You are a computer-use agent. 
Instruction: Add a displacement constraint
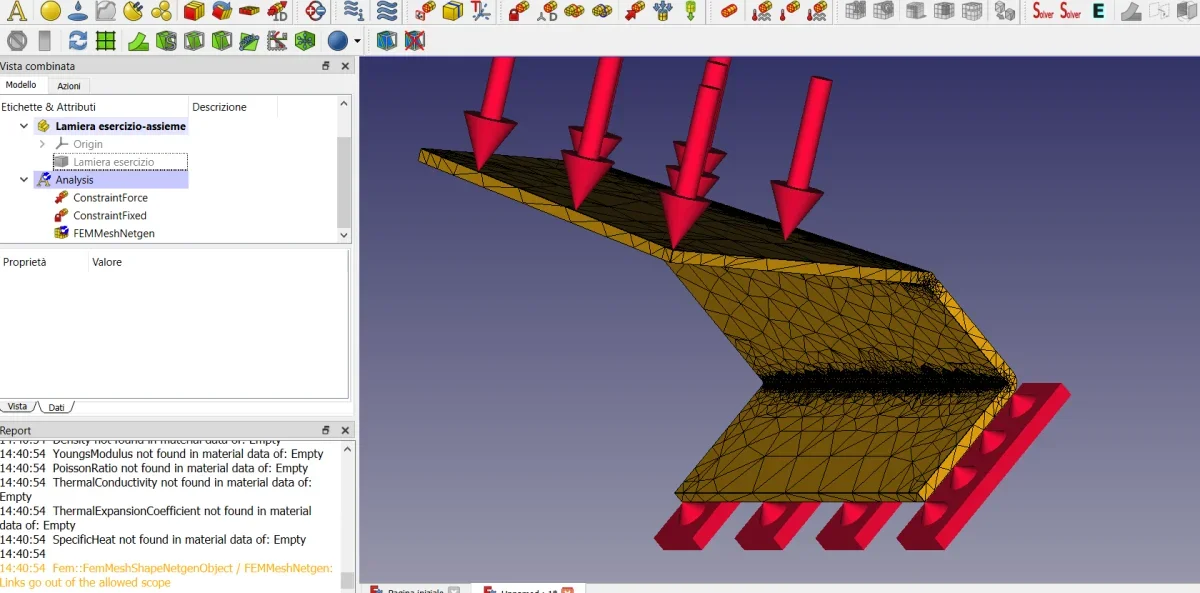coord(548,11)
